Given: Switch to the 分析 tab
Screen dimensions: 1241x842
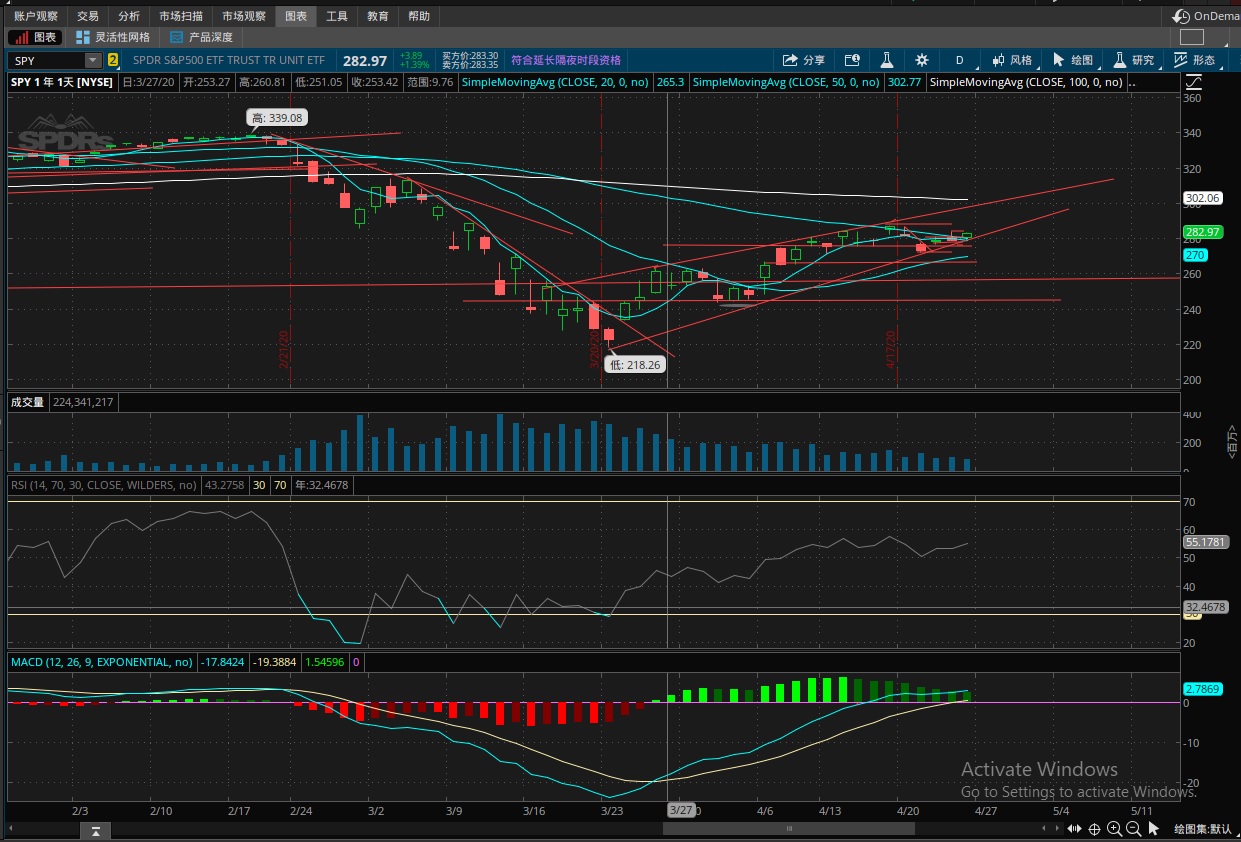Looking at the screenshot, I should pyautogui.click(x=129, y=16).
